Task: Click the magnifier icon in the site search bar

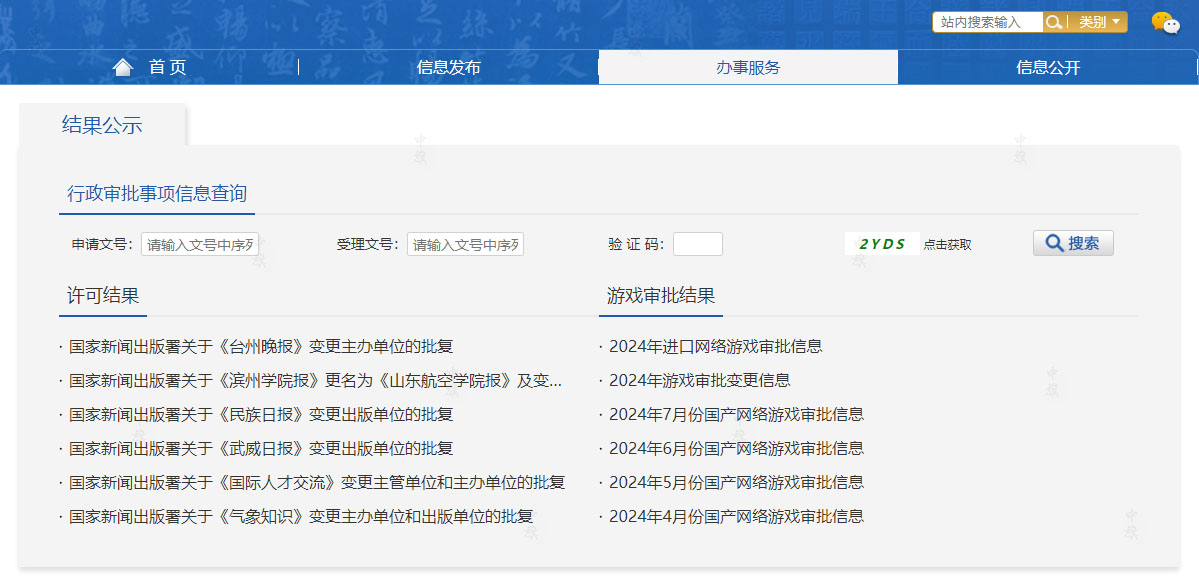Action: [x=1053, y=21]
